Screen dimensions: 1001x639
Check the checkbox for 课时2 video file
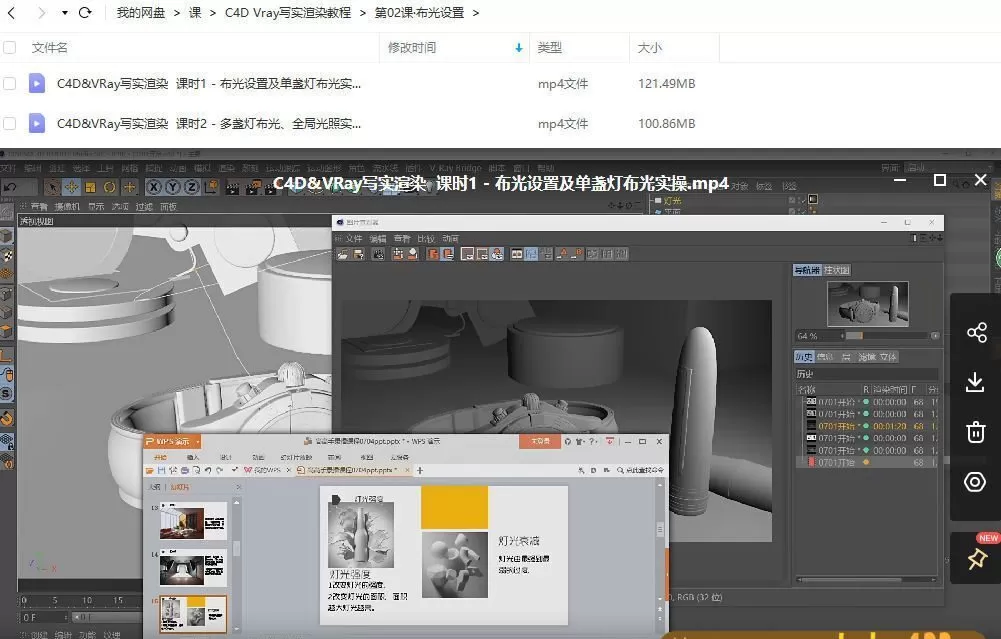(x=10, y=123)
